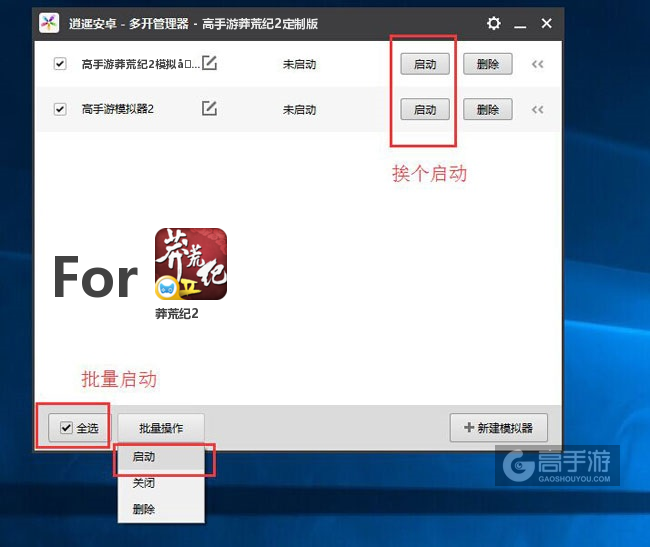Create a new emulator with 新建模拟器

click(x=499, y=428)
